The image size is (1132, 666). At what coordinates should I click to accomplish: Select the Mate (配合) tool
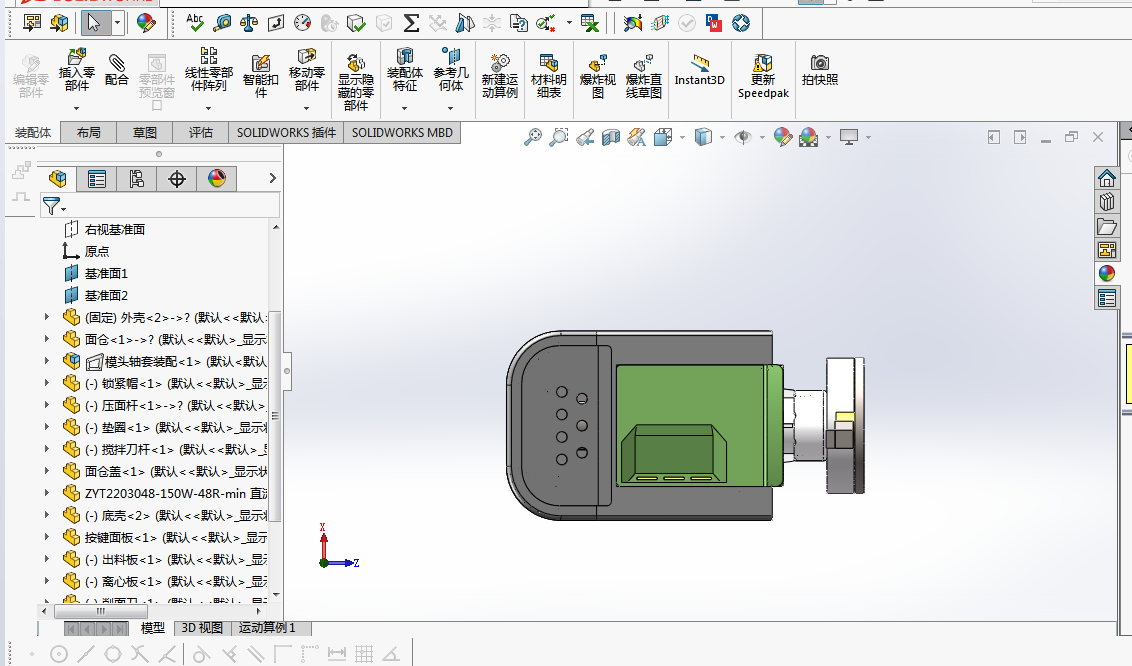click(x=116, y=71)
